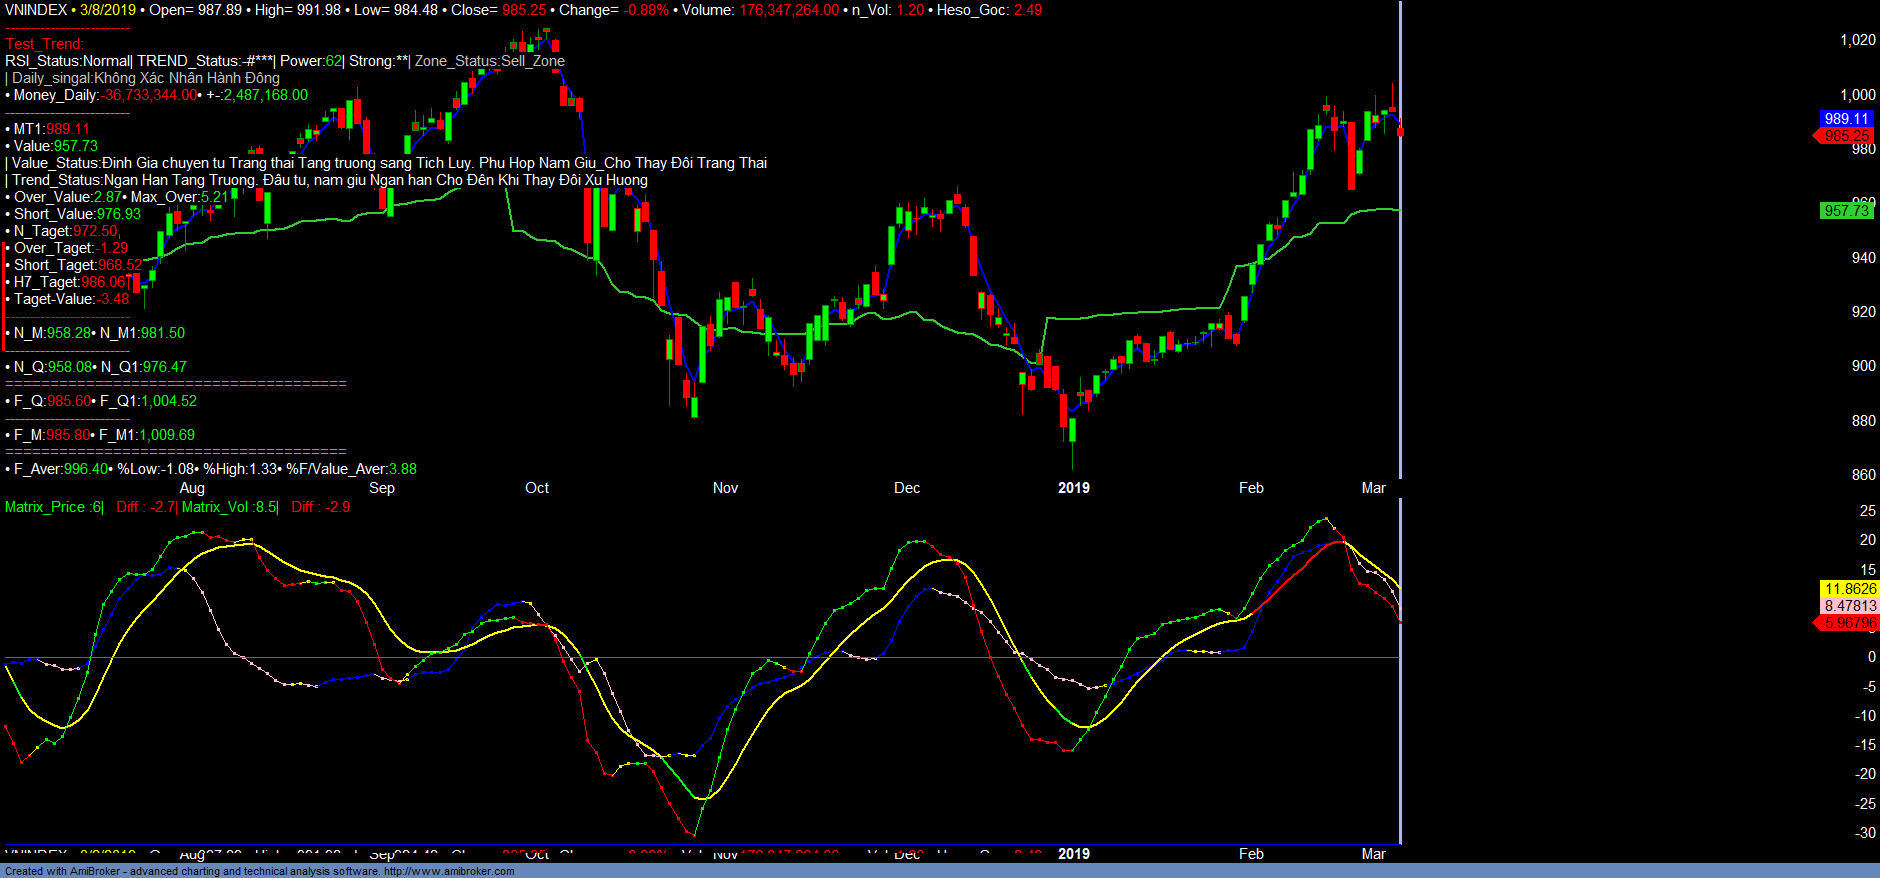Select the Matrix_Price indicator label
Image resolution: width=1880 pixels, height=878 pixels.
point(52,507)
